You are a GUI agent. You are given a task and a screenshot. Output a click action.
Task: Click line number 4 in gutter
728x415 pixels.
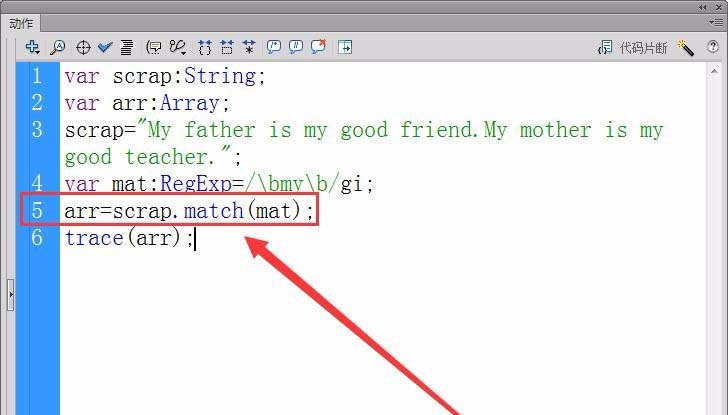[x=37, y=183]
